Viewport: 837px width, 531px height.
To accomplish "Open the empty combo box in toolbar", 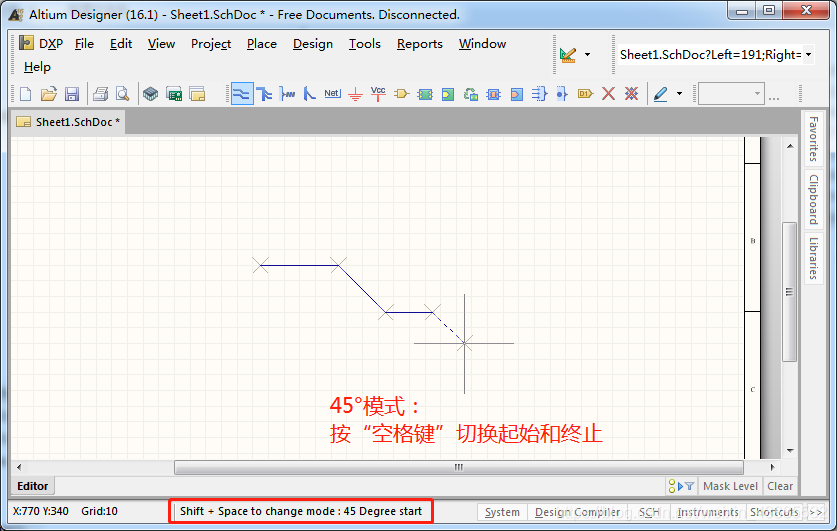I will click(x=731, y=94).
